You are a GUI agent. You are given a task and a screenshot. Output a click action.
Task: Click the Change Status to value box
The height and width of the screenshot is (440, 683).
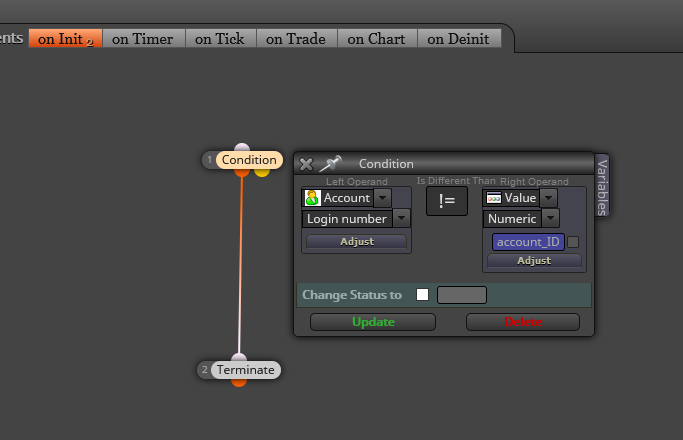pyautogui.click(x=462, y=295)
